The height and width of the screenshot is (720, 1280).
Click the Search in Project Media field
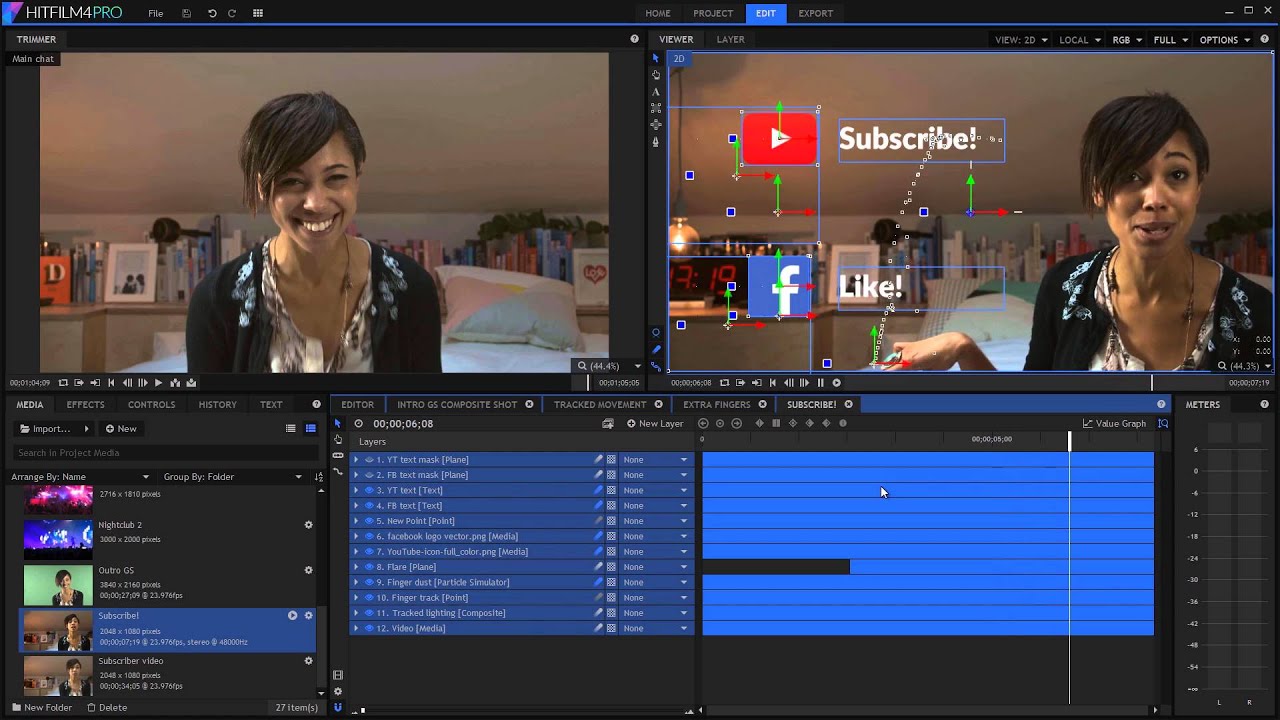[x=165, y=453]
